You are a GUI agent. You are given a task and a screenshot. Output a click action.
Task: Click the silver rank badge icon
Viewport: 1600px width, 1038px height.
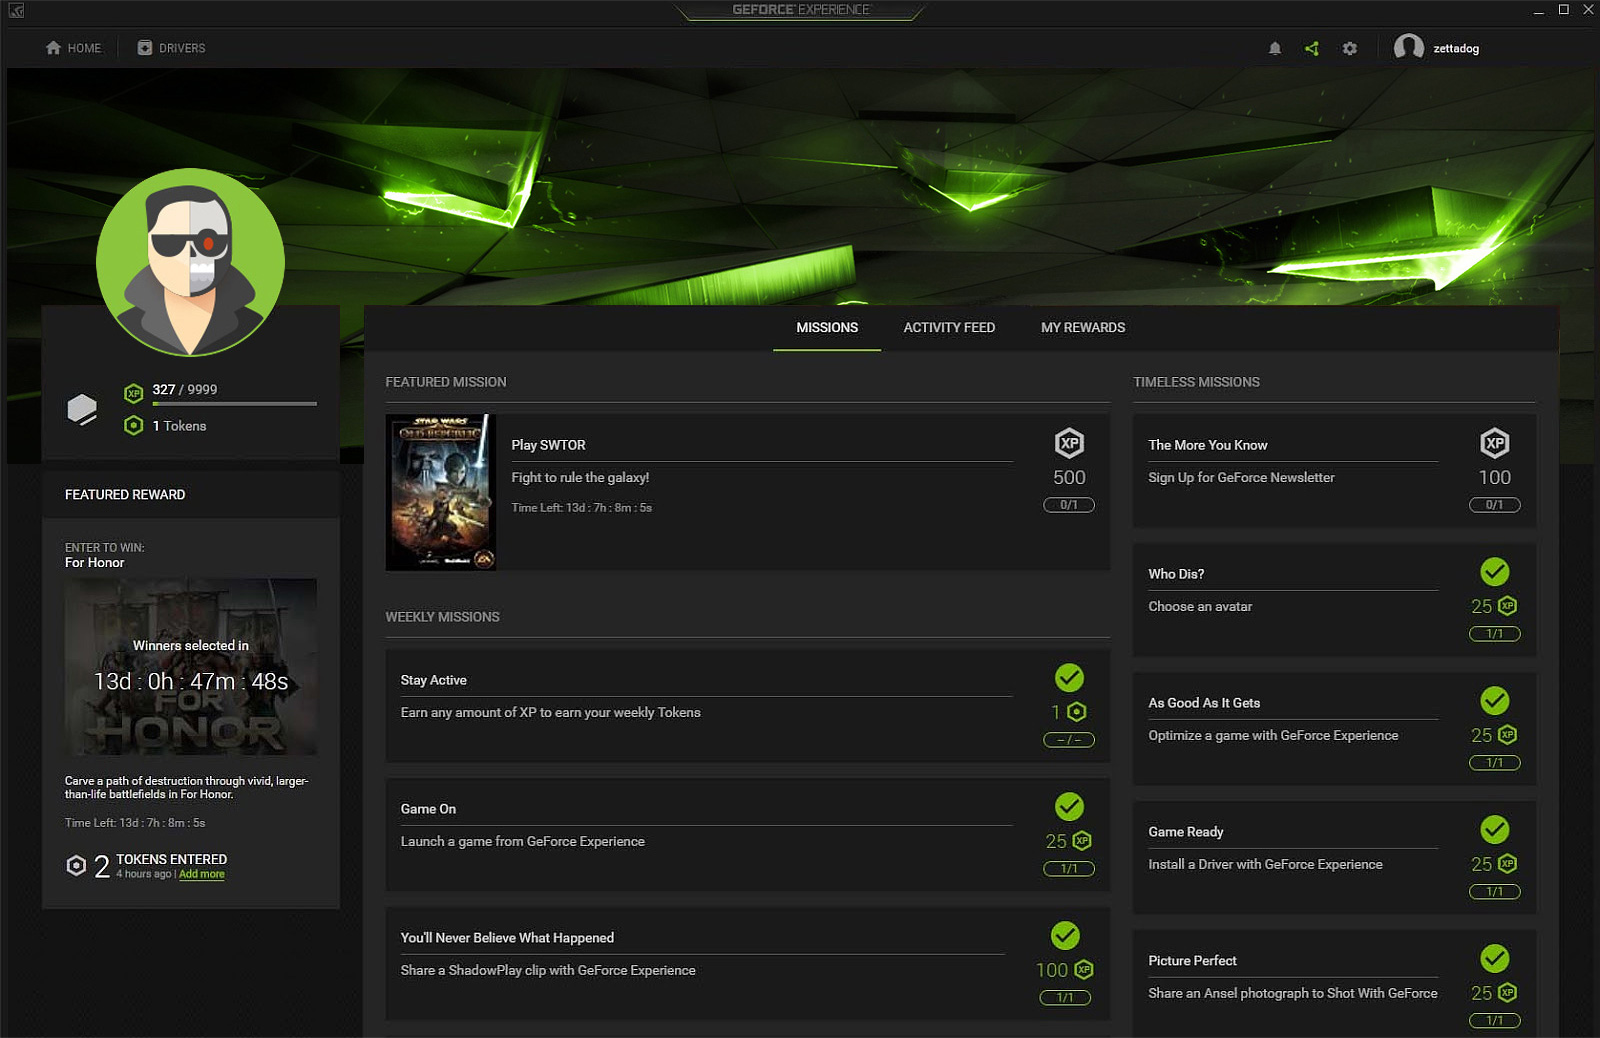(82, 408)
